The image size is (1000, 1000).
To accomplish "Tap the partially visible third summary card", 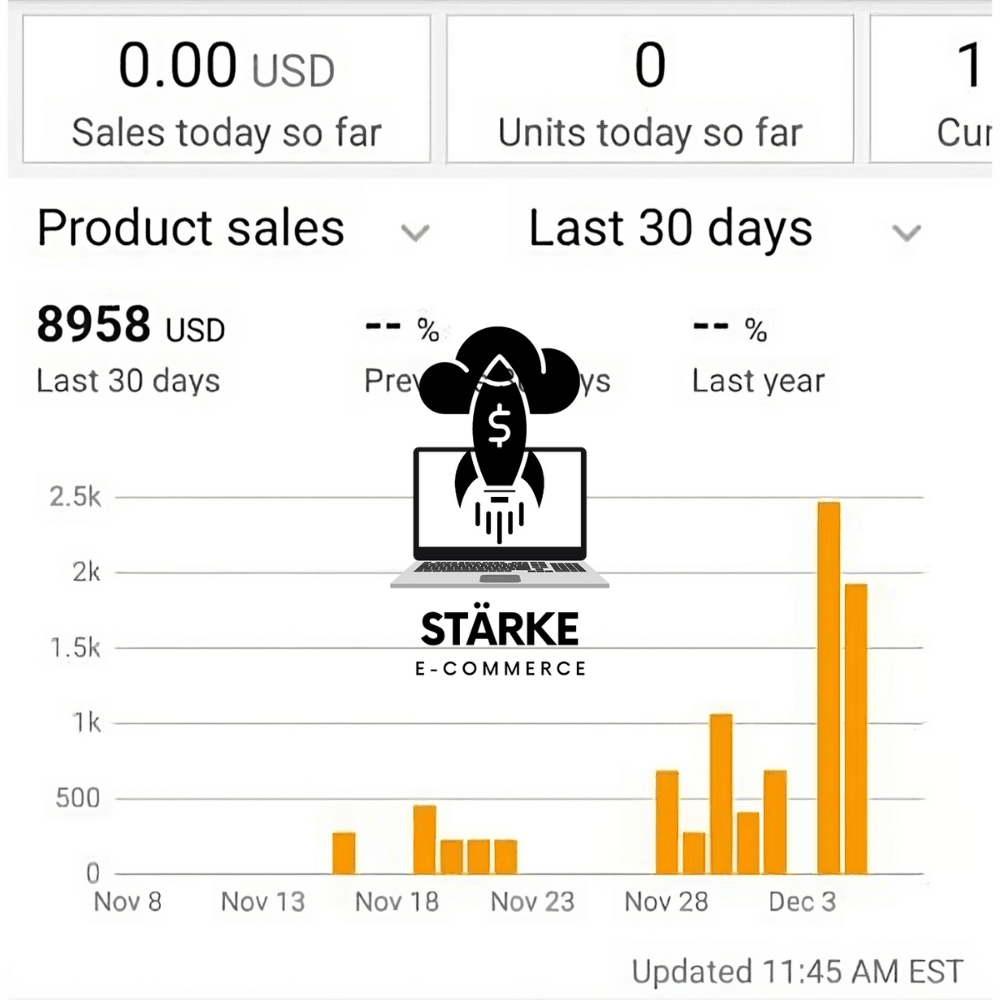I will (932, 89).
